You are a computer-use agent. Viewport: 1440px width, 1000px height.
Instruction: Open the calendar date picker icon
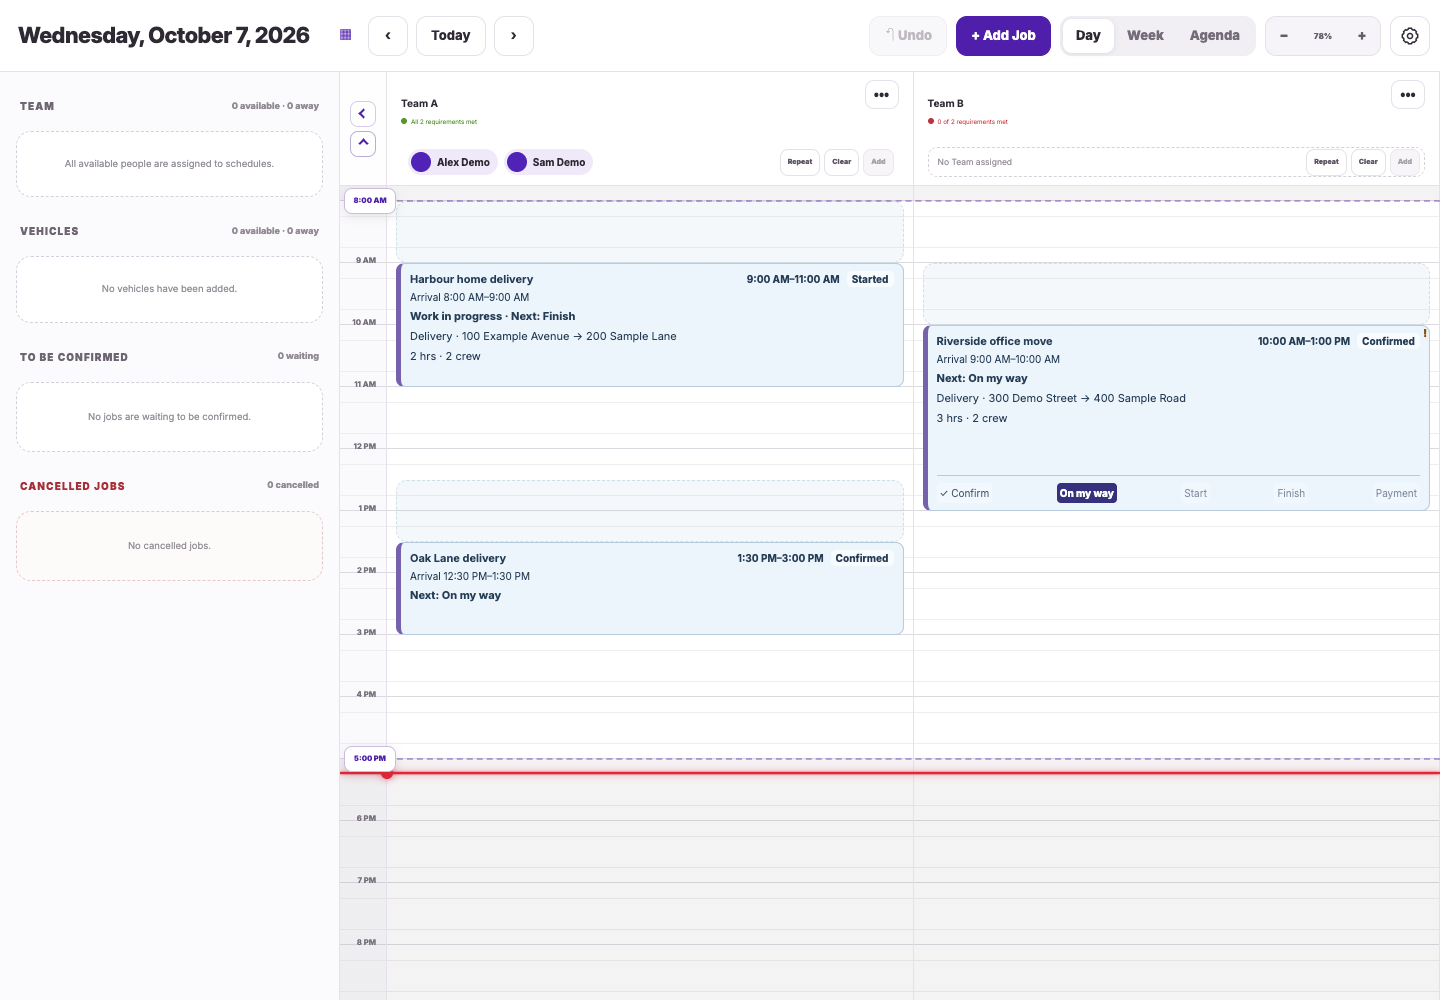(346, 35)
